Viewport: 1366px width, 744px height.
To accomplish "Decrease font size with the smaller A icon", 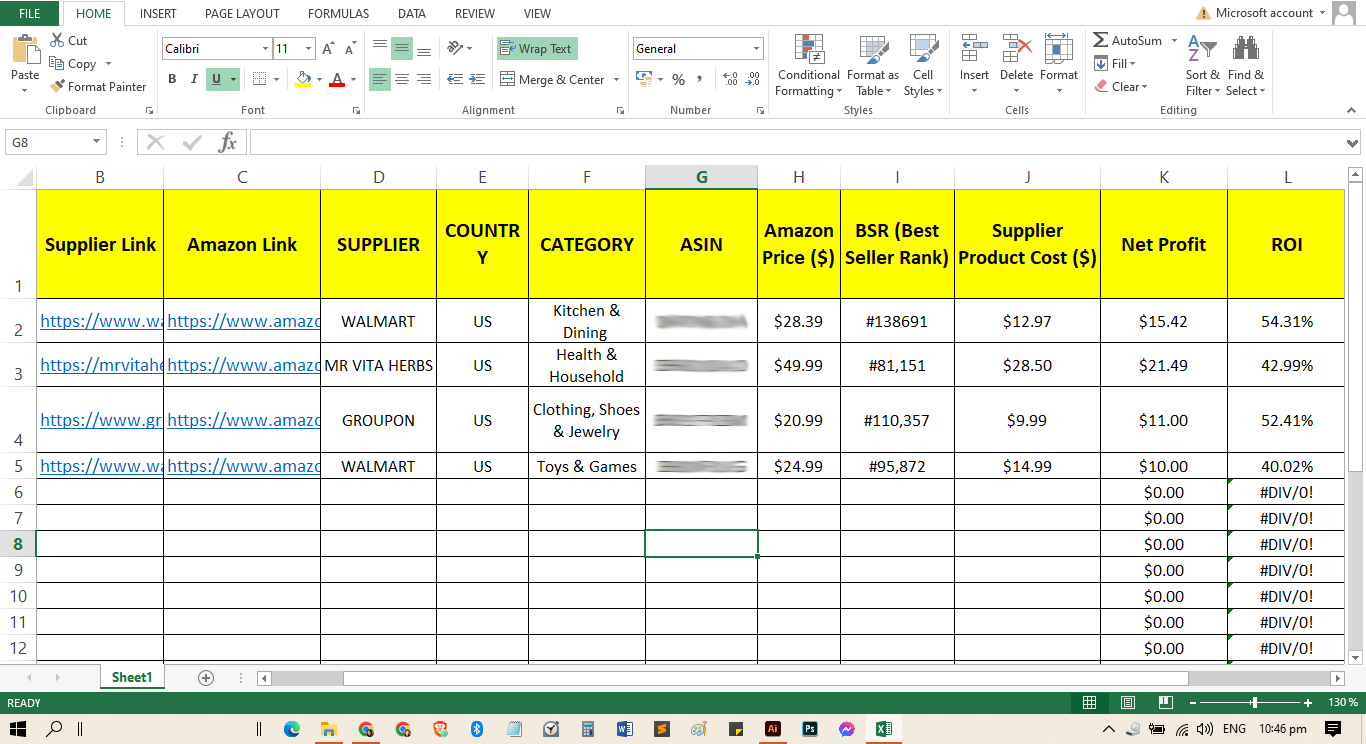I will (350, 49).
